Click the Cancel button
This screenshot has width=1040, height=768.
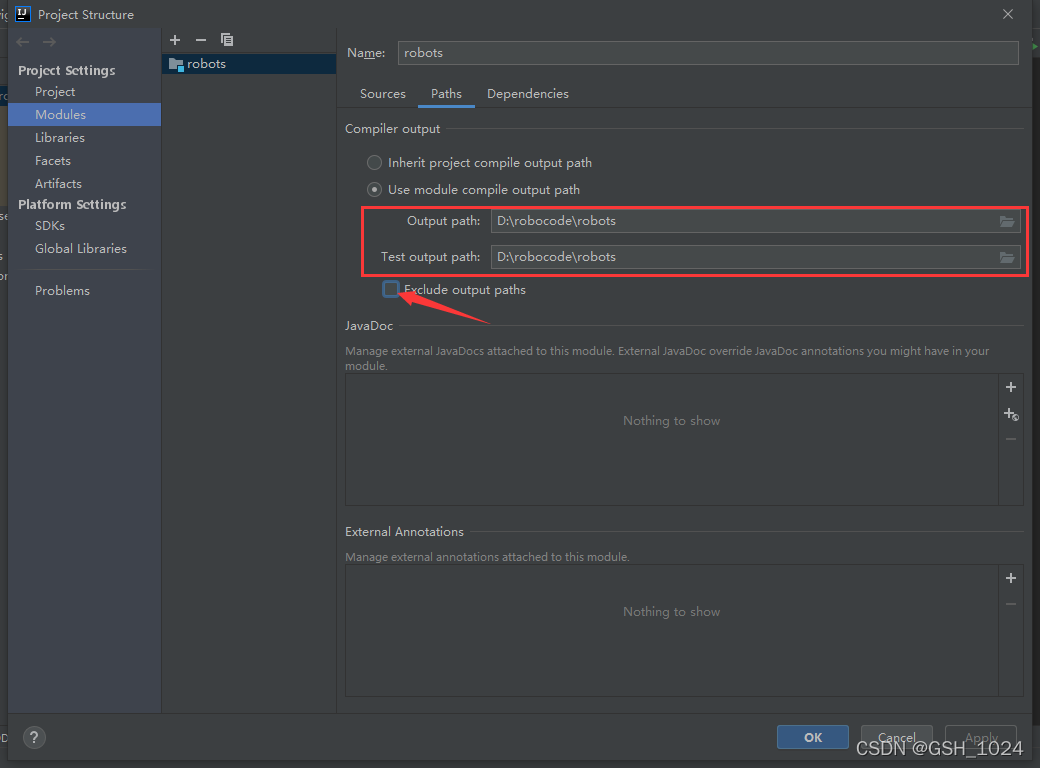pos(897,737)
